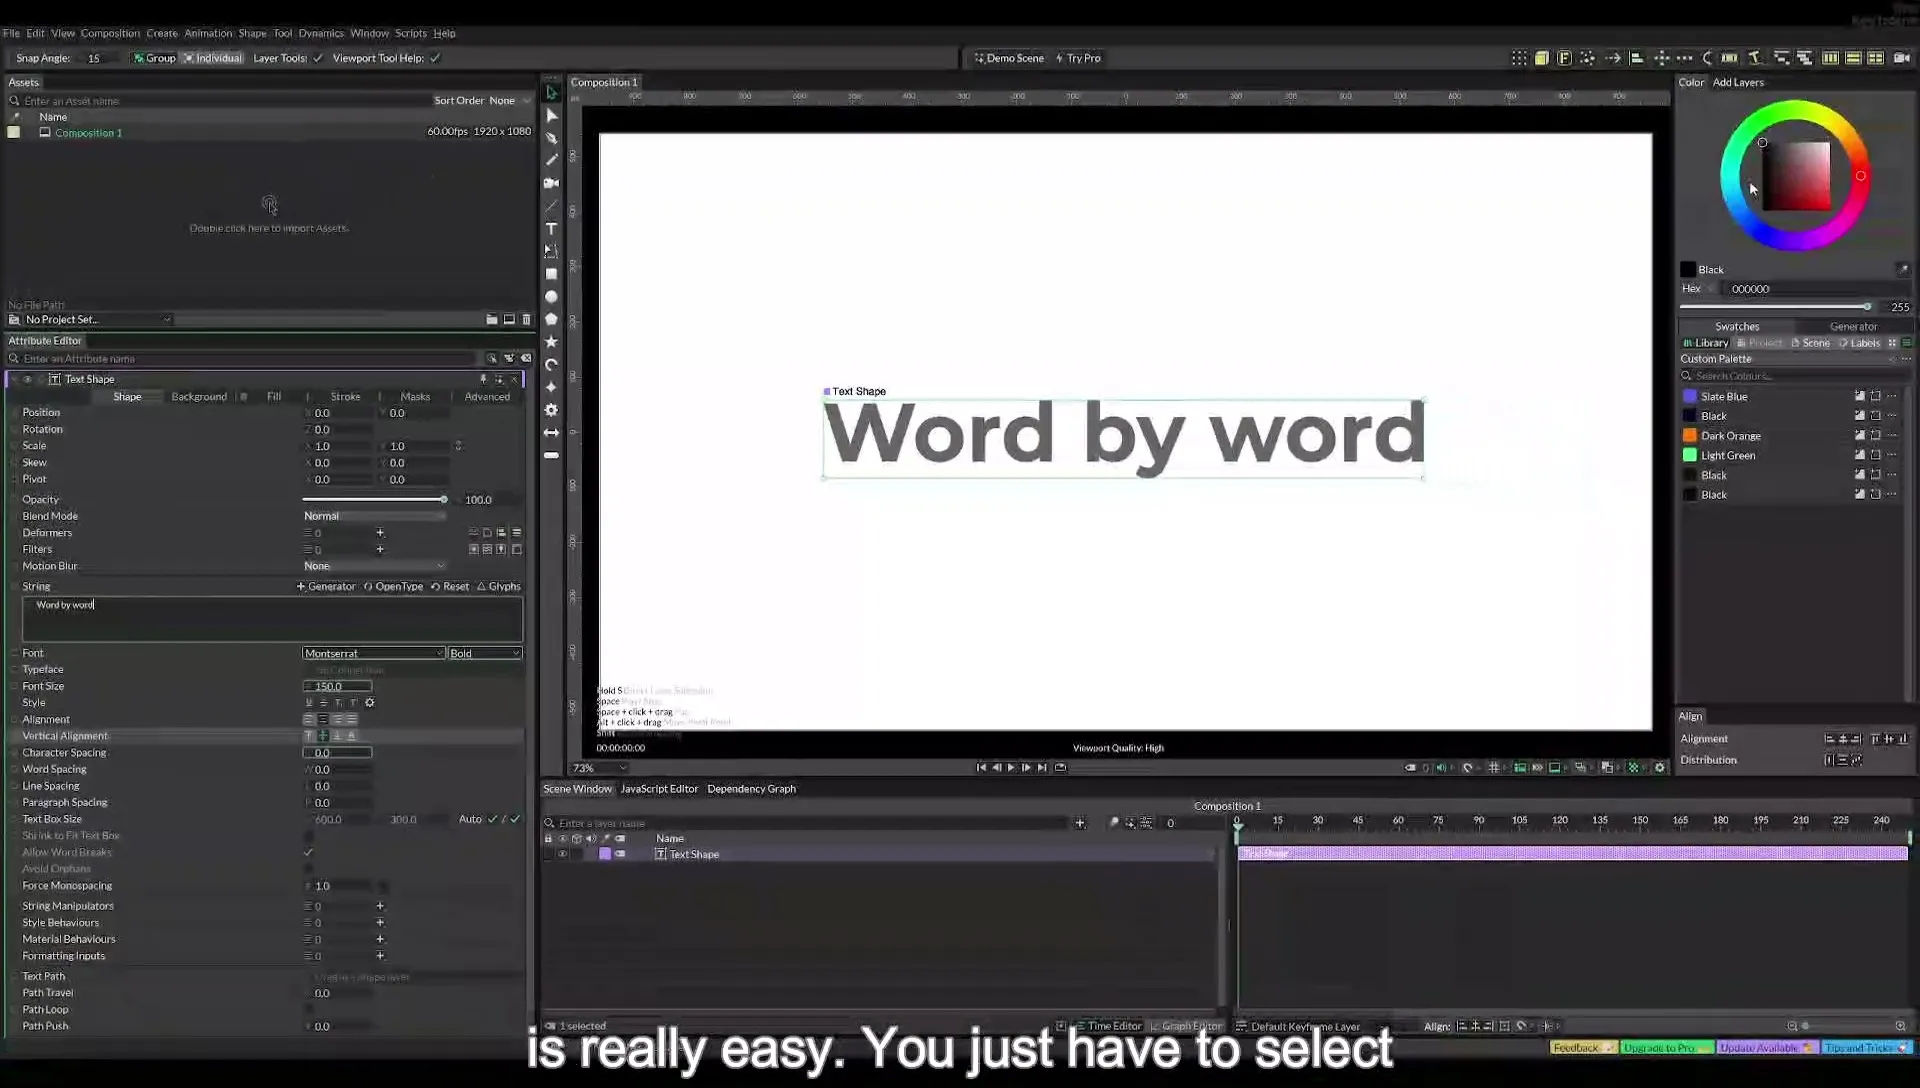
Task: Click the Font Size value field
Action: [x=338, y=687]
